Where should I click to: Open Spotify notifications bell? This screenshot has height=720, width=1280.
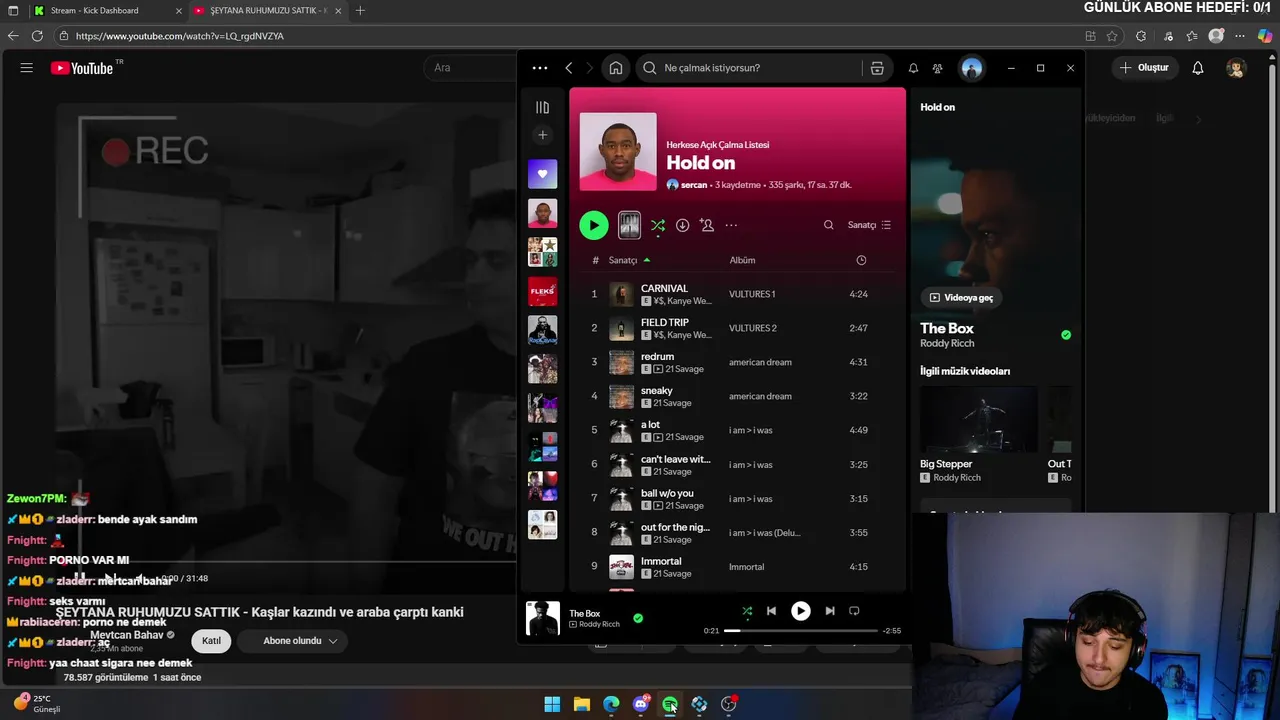(913, 68)
